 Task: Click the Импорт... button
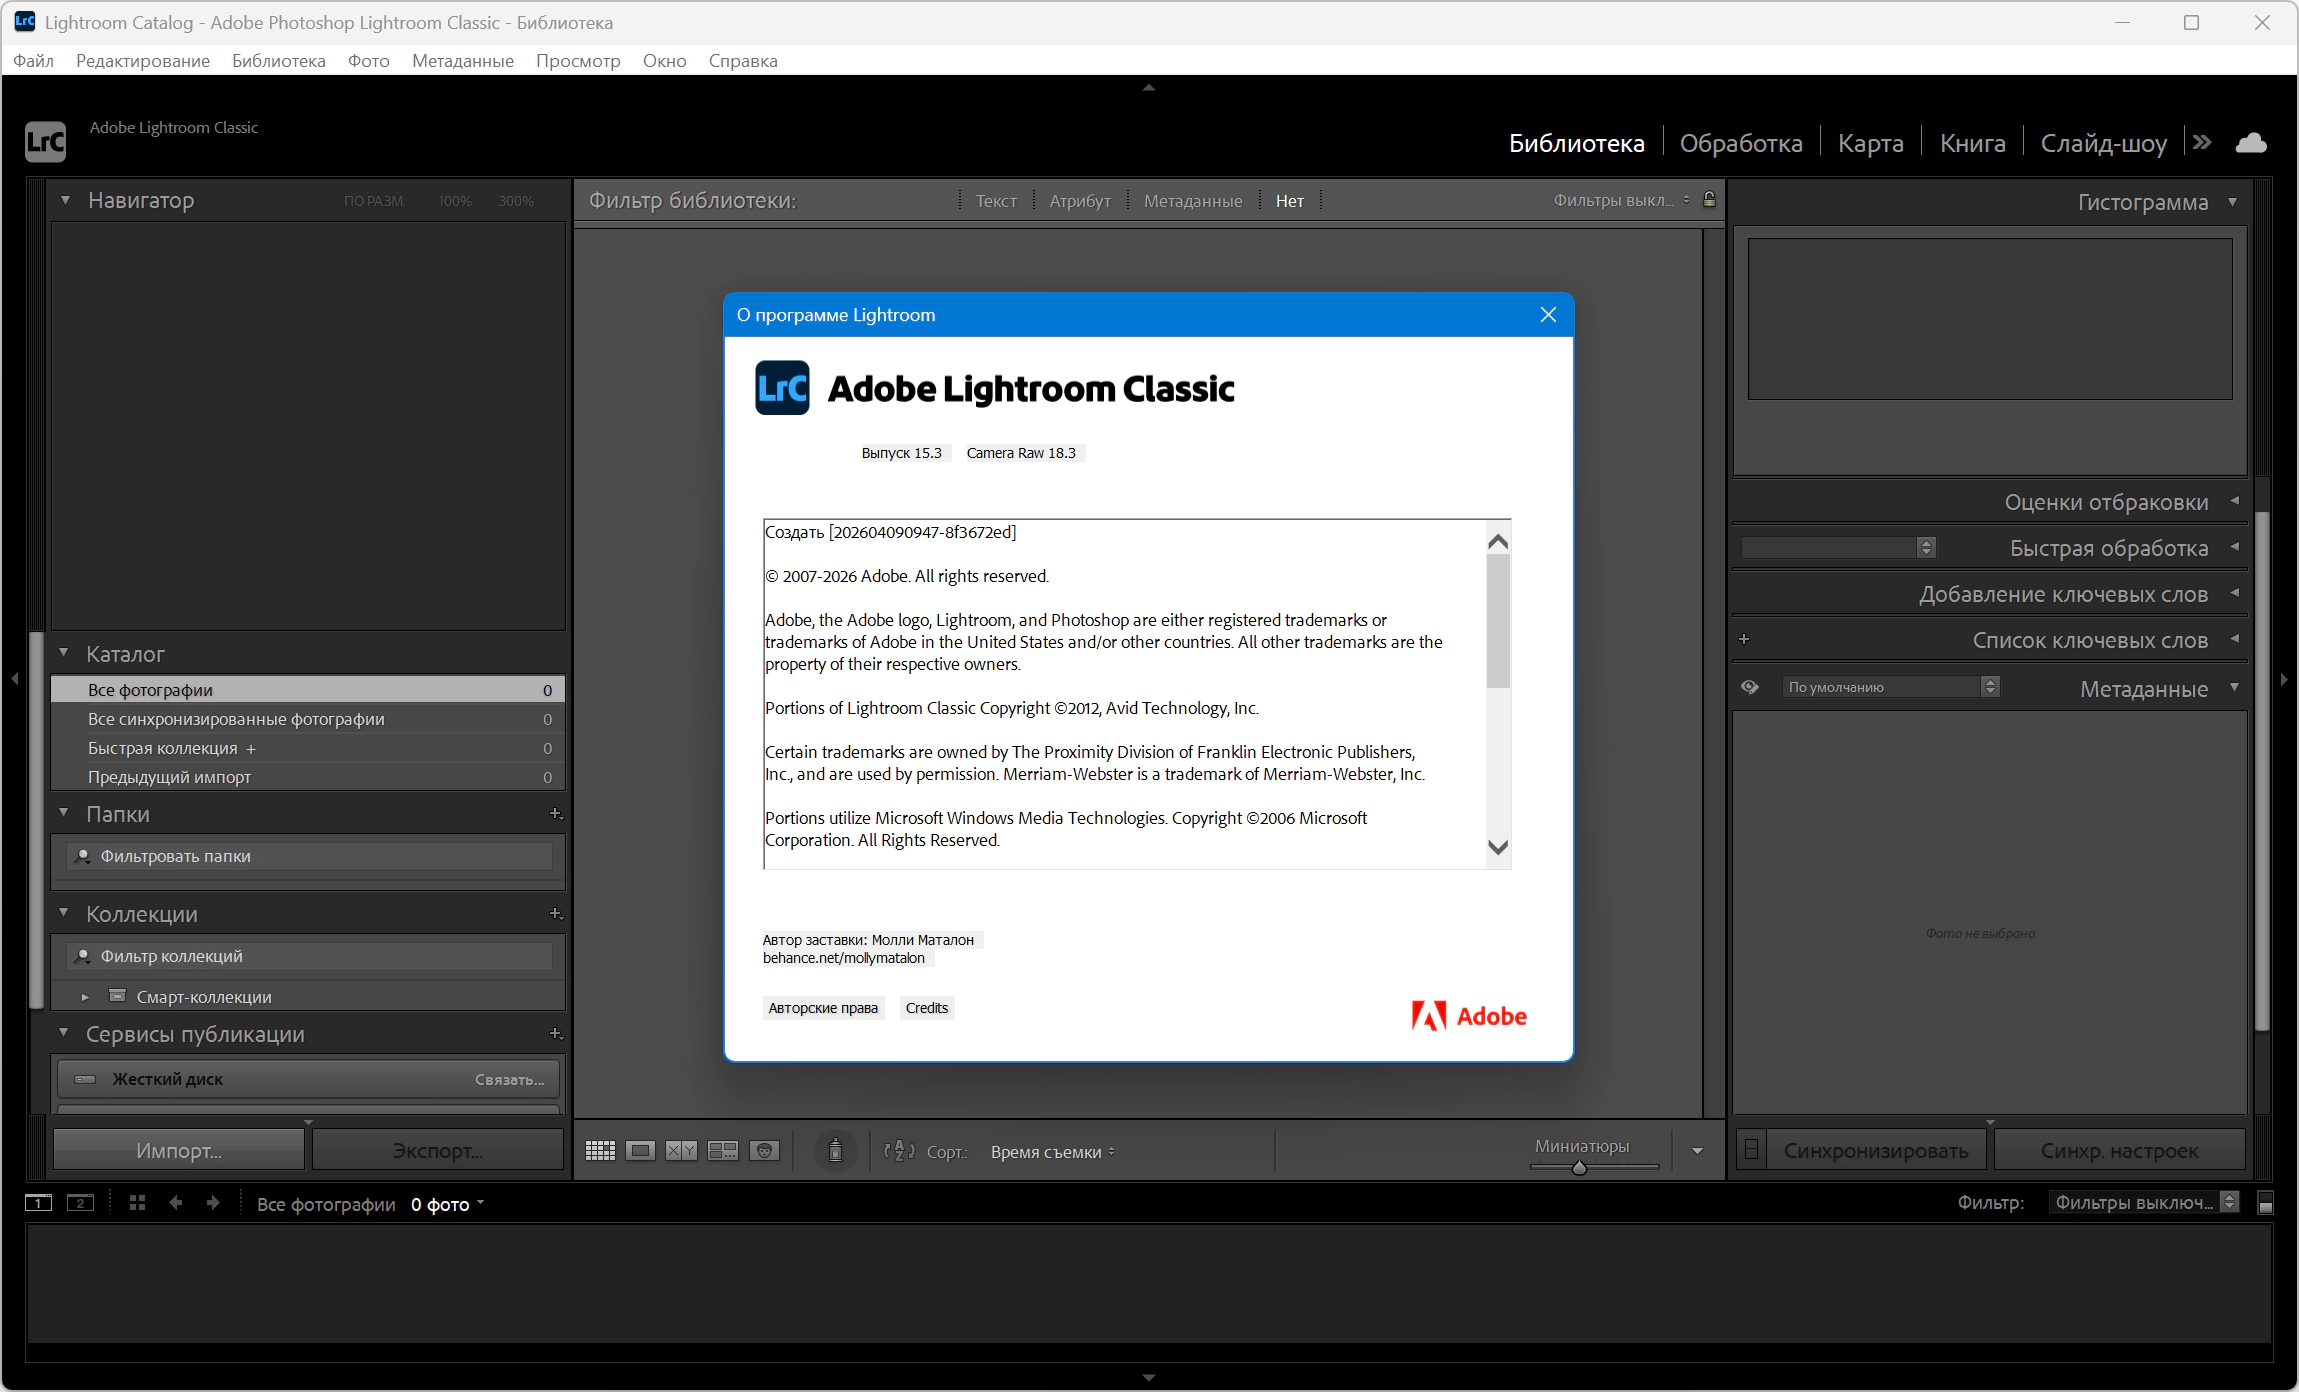point(179,1151)
